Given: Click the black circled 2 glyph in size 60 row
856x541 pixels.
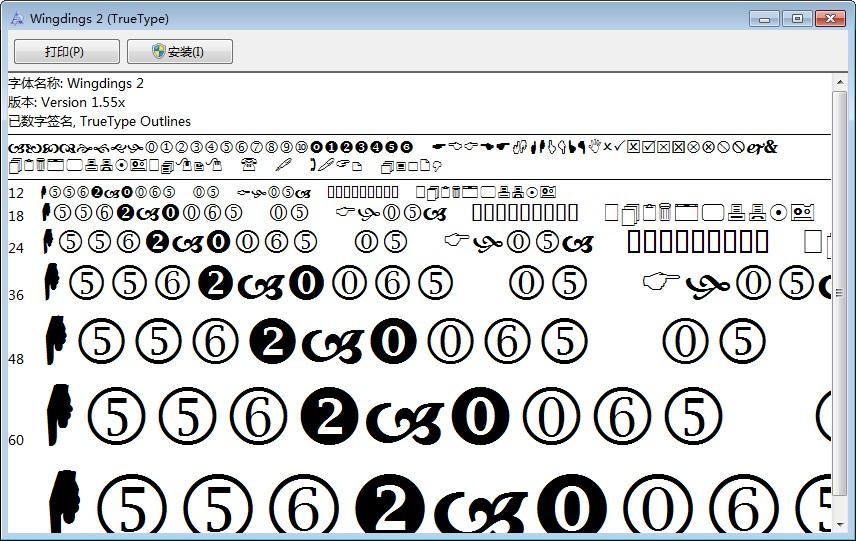Looking at the screenshot, I should [x=331, y=415].
